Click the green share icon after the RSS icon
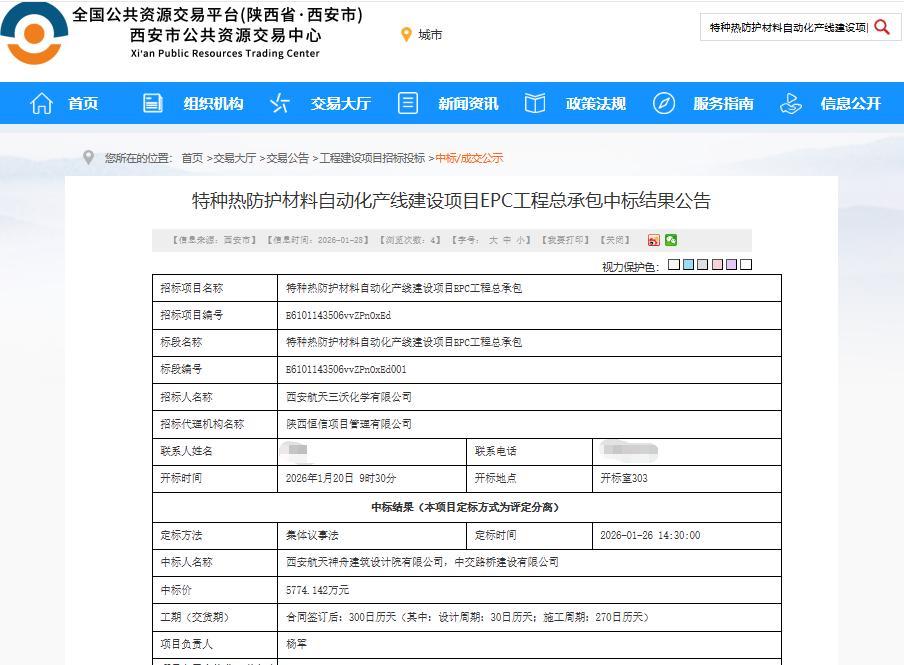This screenshot has height=665, width=904. tap(672, 240)
